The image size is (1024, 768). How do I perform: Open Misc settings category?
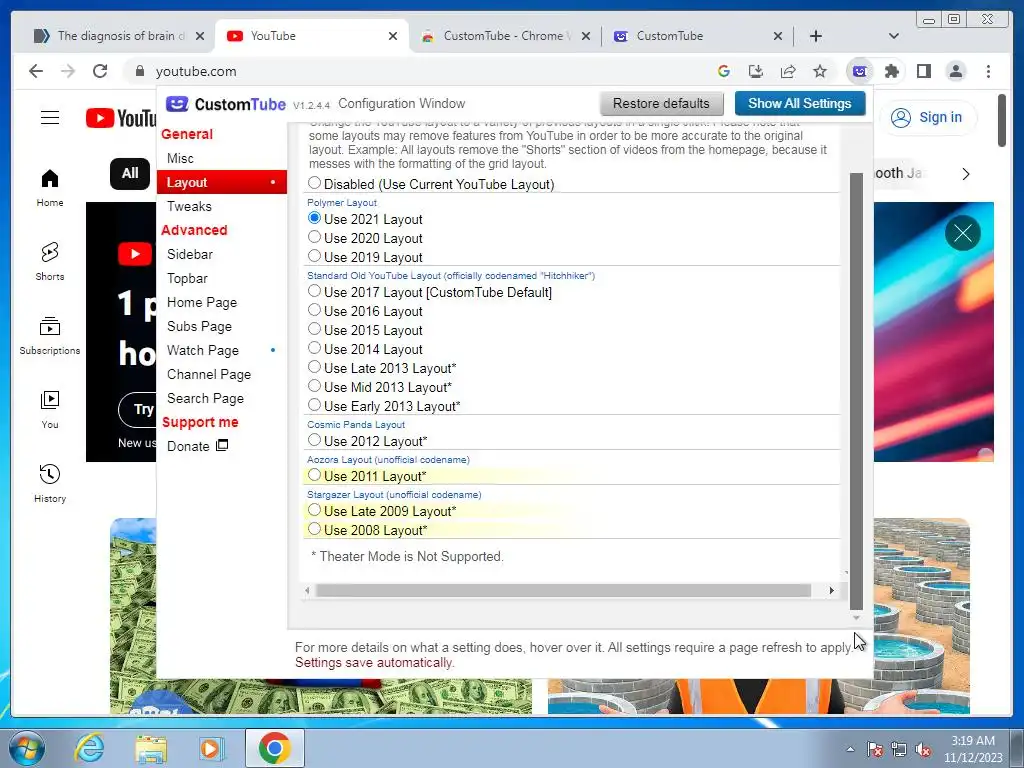point(180,158)
